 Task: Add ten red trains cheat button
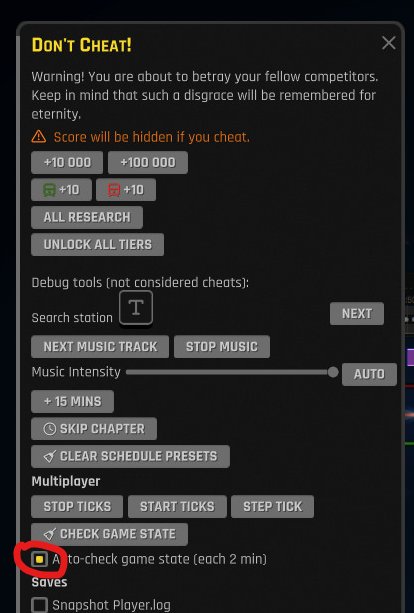pyautogui.click(x=126, y=190)
